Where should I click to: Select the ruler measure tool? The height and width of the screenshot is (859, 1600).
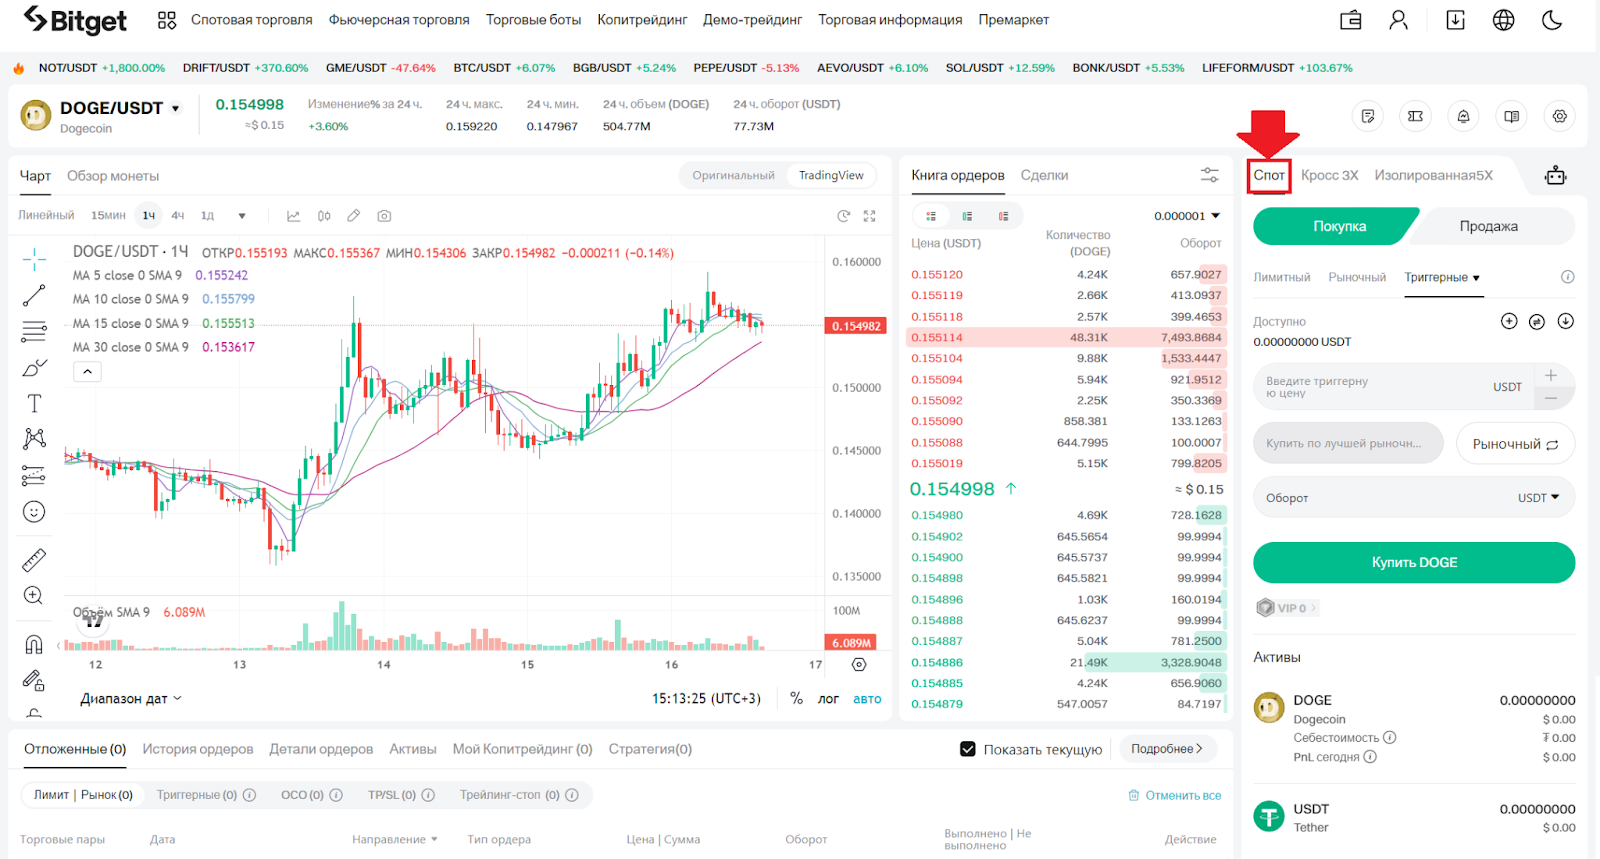click(x=34, y=560)
